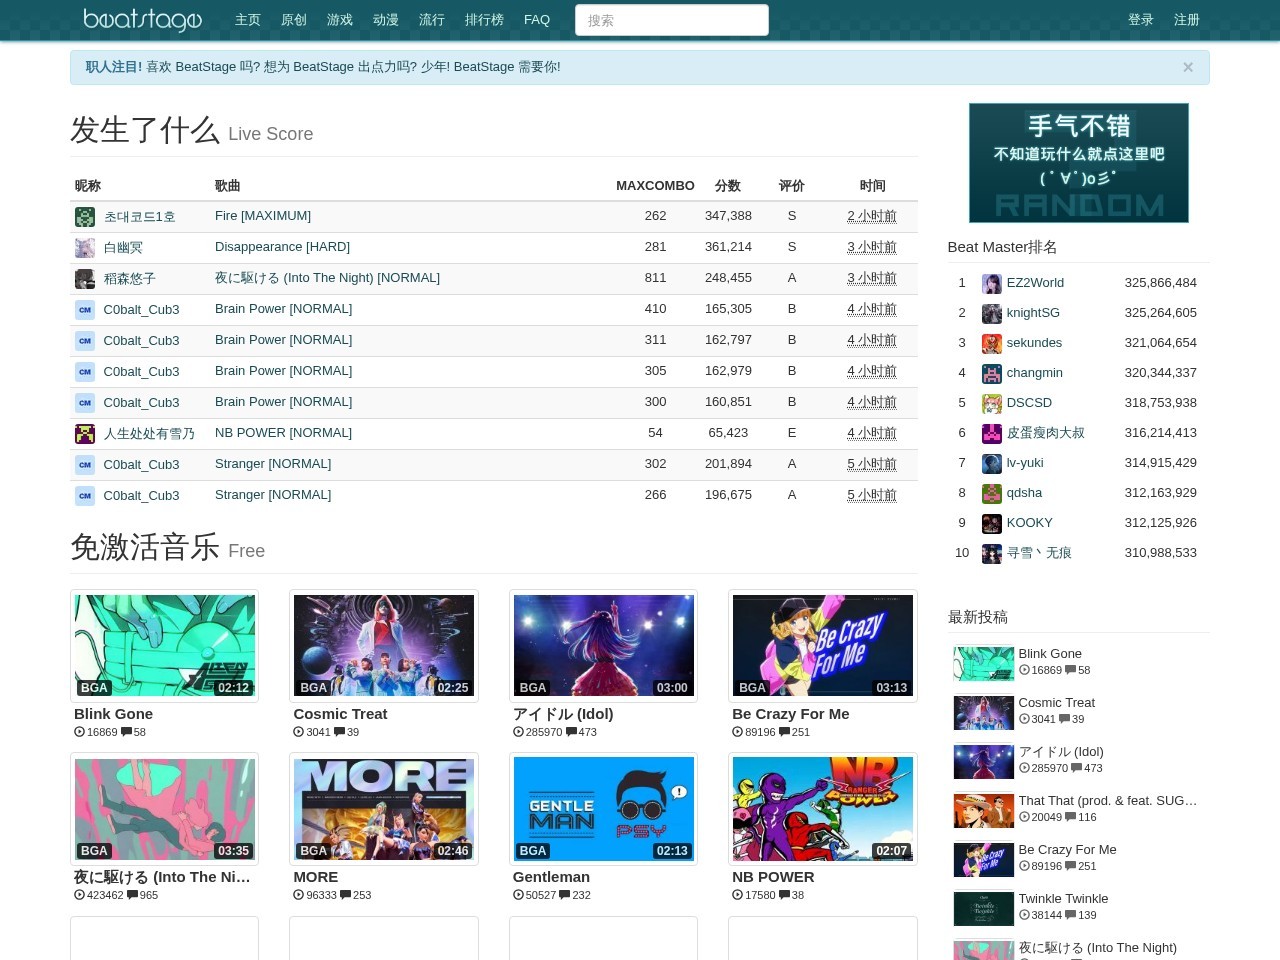Click the view count icon under Blink Gone
This screenshot has width=1280, height=960.
coord(79,732)
